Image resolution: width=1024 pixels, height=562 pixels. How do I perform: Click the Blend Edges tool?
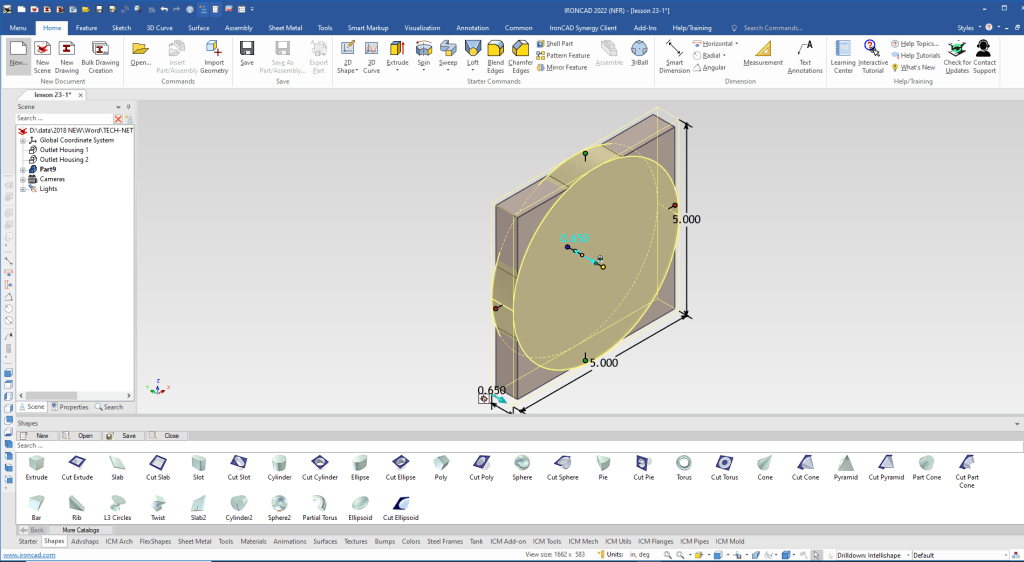point(496,56)
